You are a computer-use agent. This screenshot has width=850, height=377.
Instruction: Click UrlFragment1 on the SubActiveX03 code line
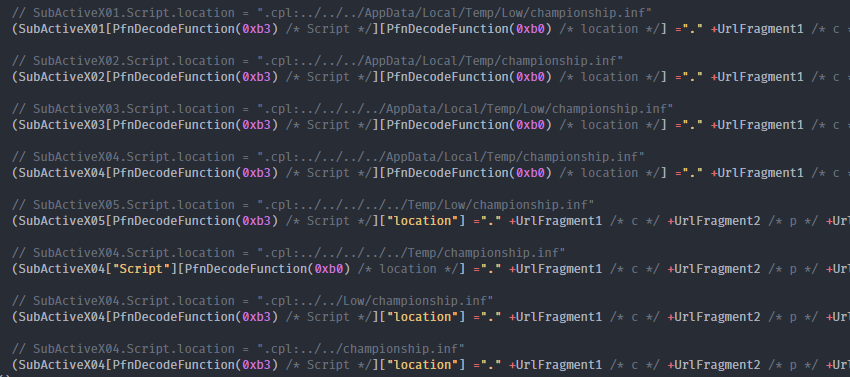click(760, 125)
